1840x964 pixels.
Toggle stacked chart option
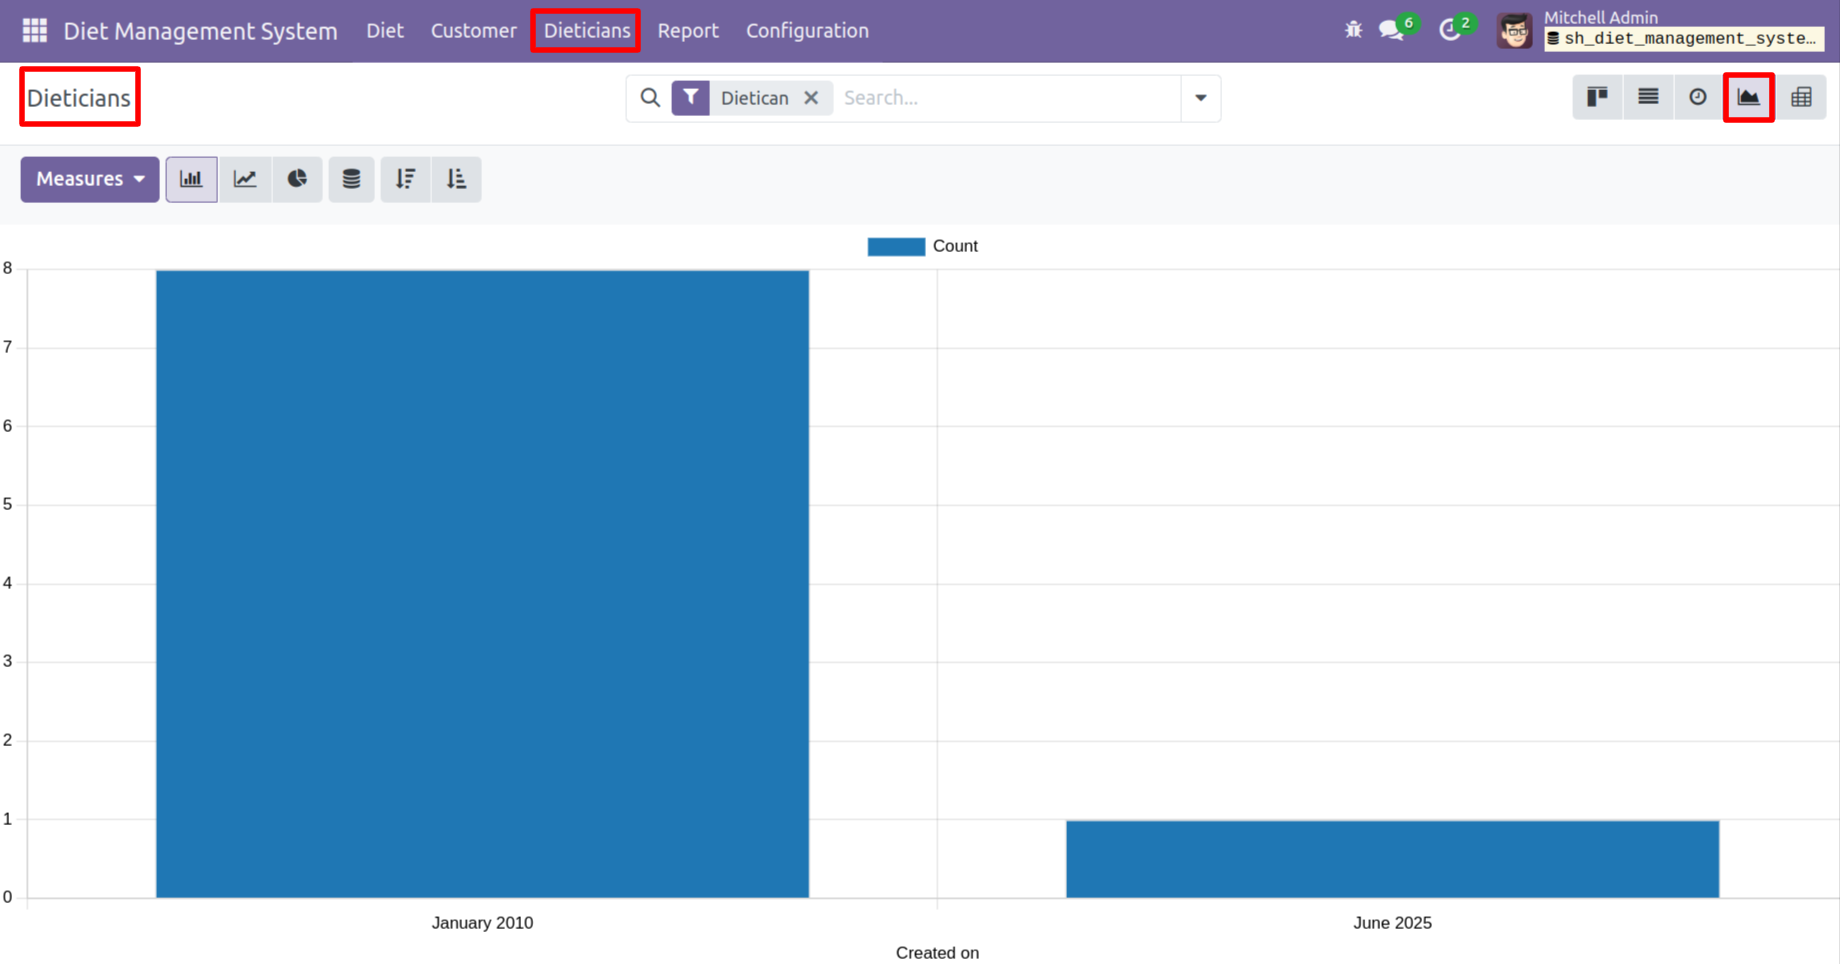click(x=351, y=179)
